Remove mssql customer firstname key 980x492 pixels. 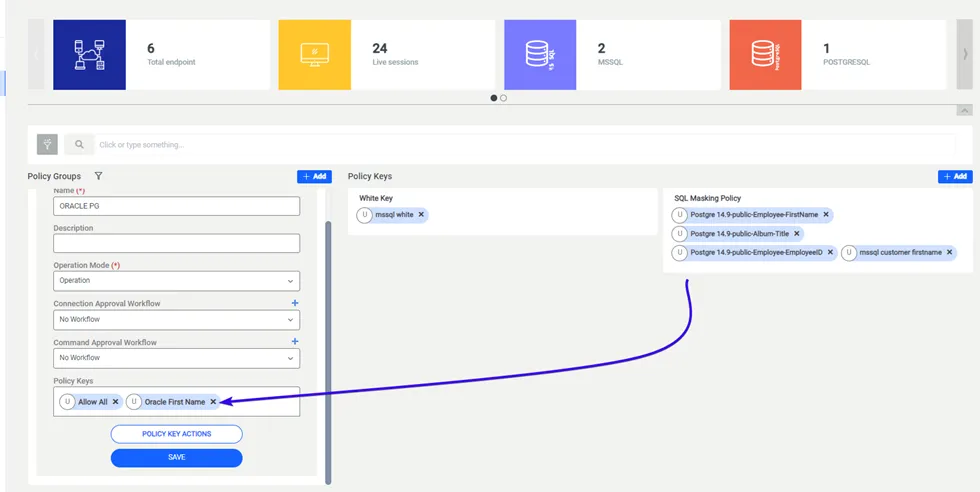click(949, 253)
